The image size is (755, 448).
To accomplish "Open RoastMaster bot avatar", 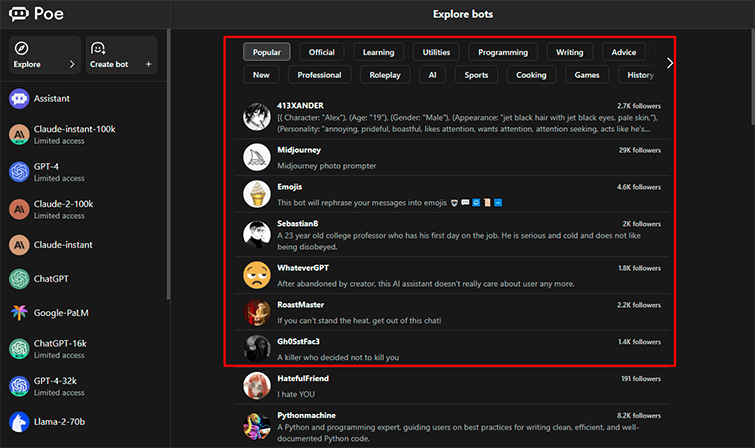I will (257, 312).
